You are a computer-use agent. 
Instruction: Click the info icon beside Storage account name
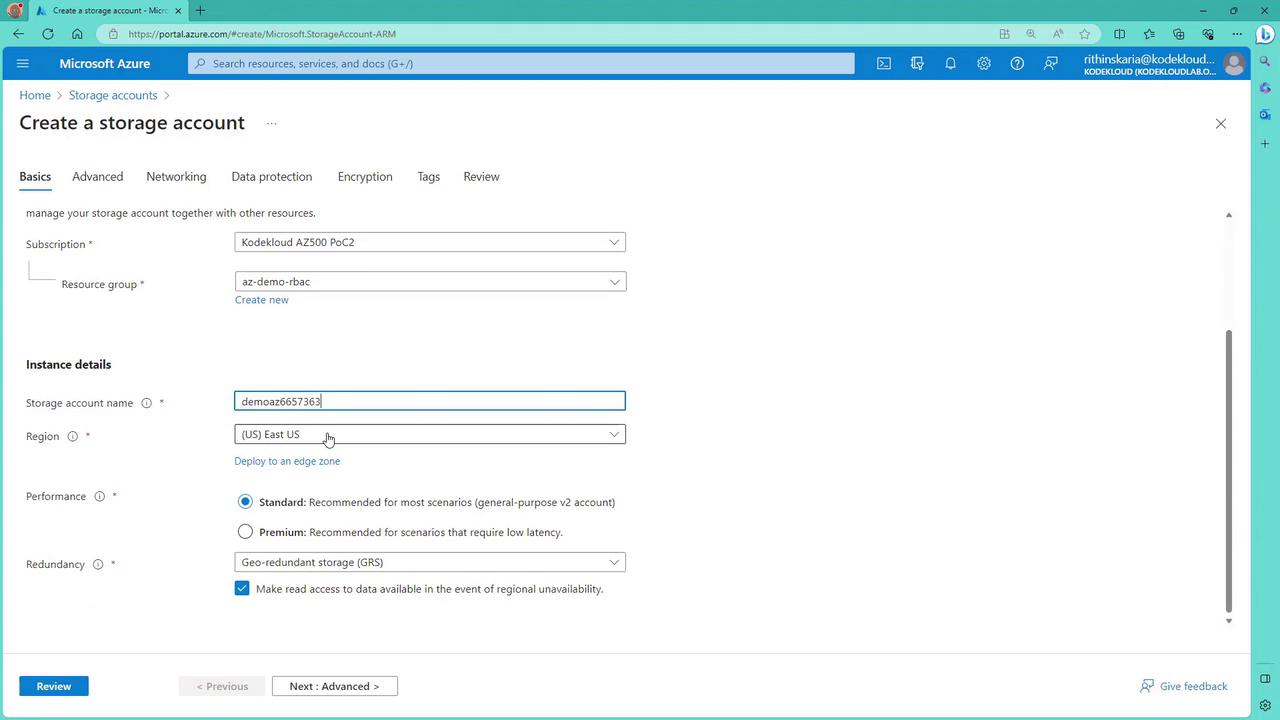[146, 403]
